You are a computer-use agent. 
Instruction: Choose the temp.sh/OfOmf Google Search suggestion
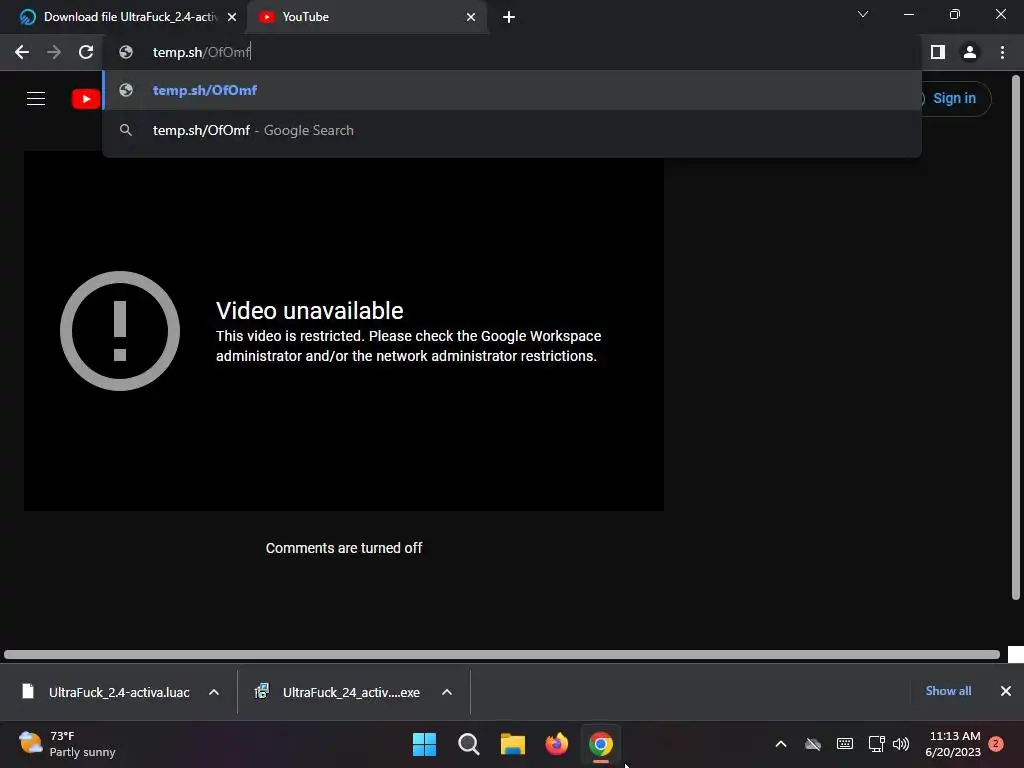click(512, 131)
